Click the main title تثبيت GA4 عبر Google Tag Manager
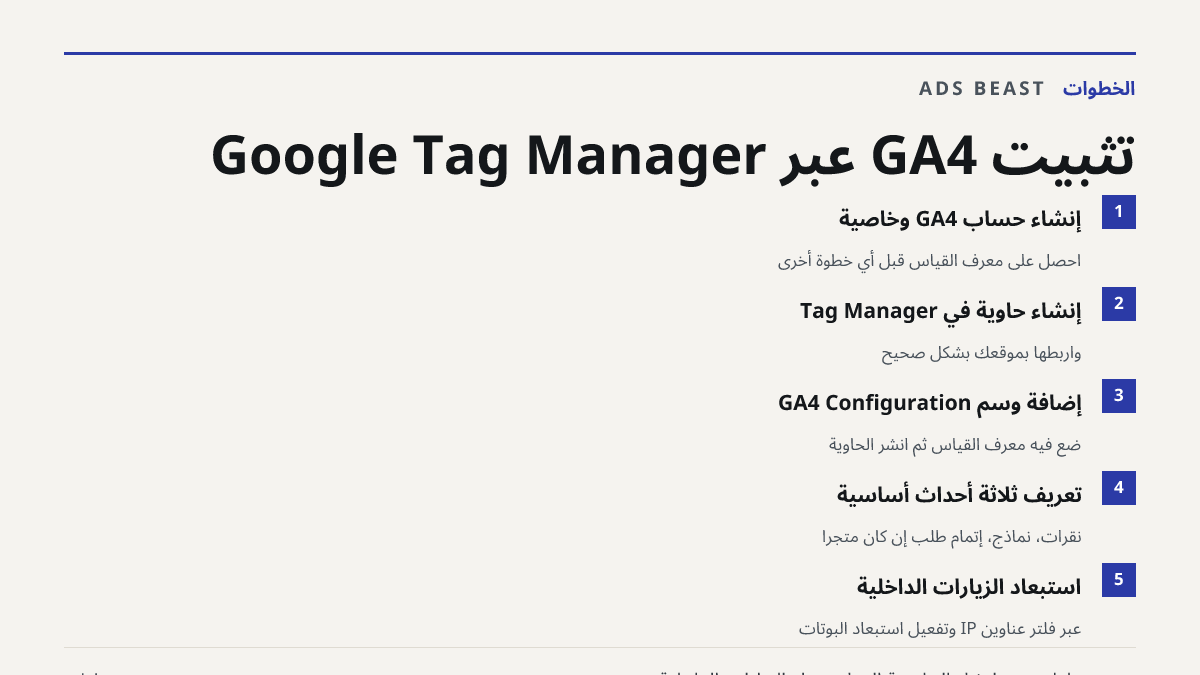This screenshot has width=1200, height=675. 673,156
